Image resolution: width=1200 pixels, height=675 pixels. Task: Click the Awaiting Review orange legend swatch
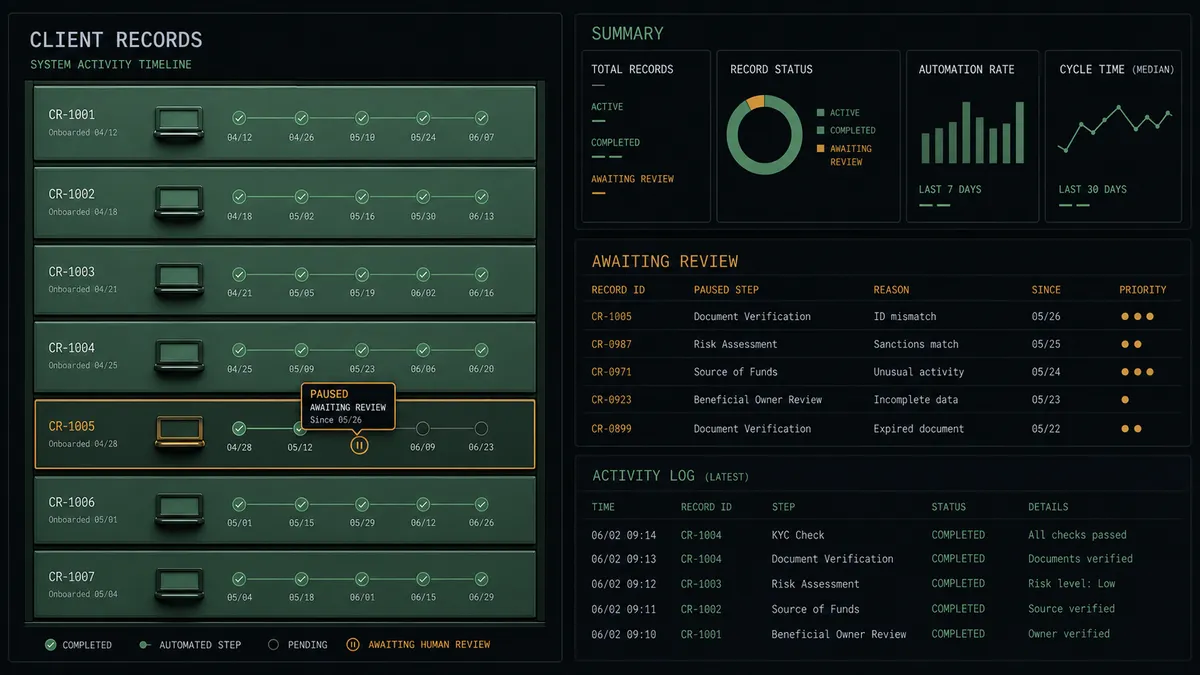click(x=821, y=148)
